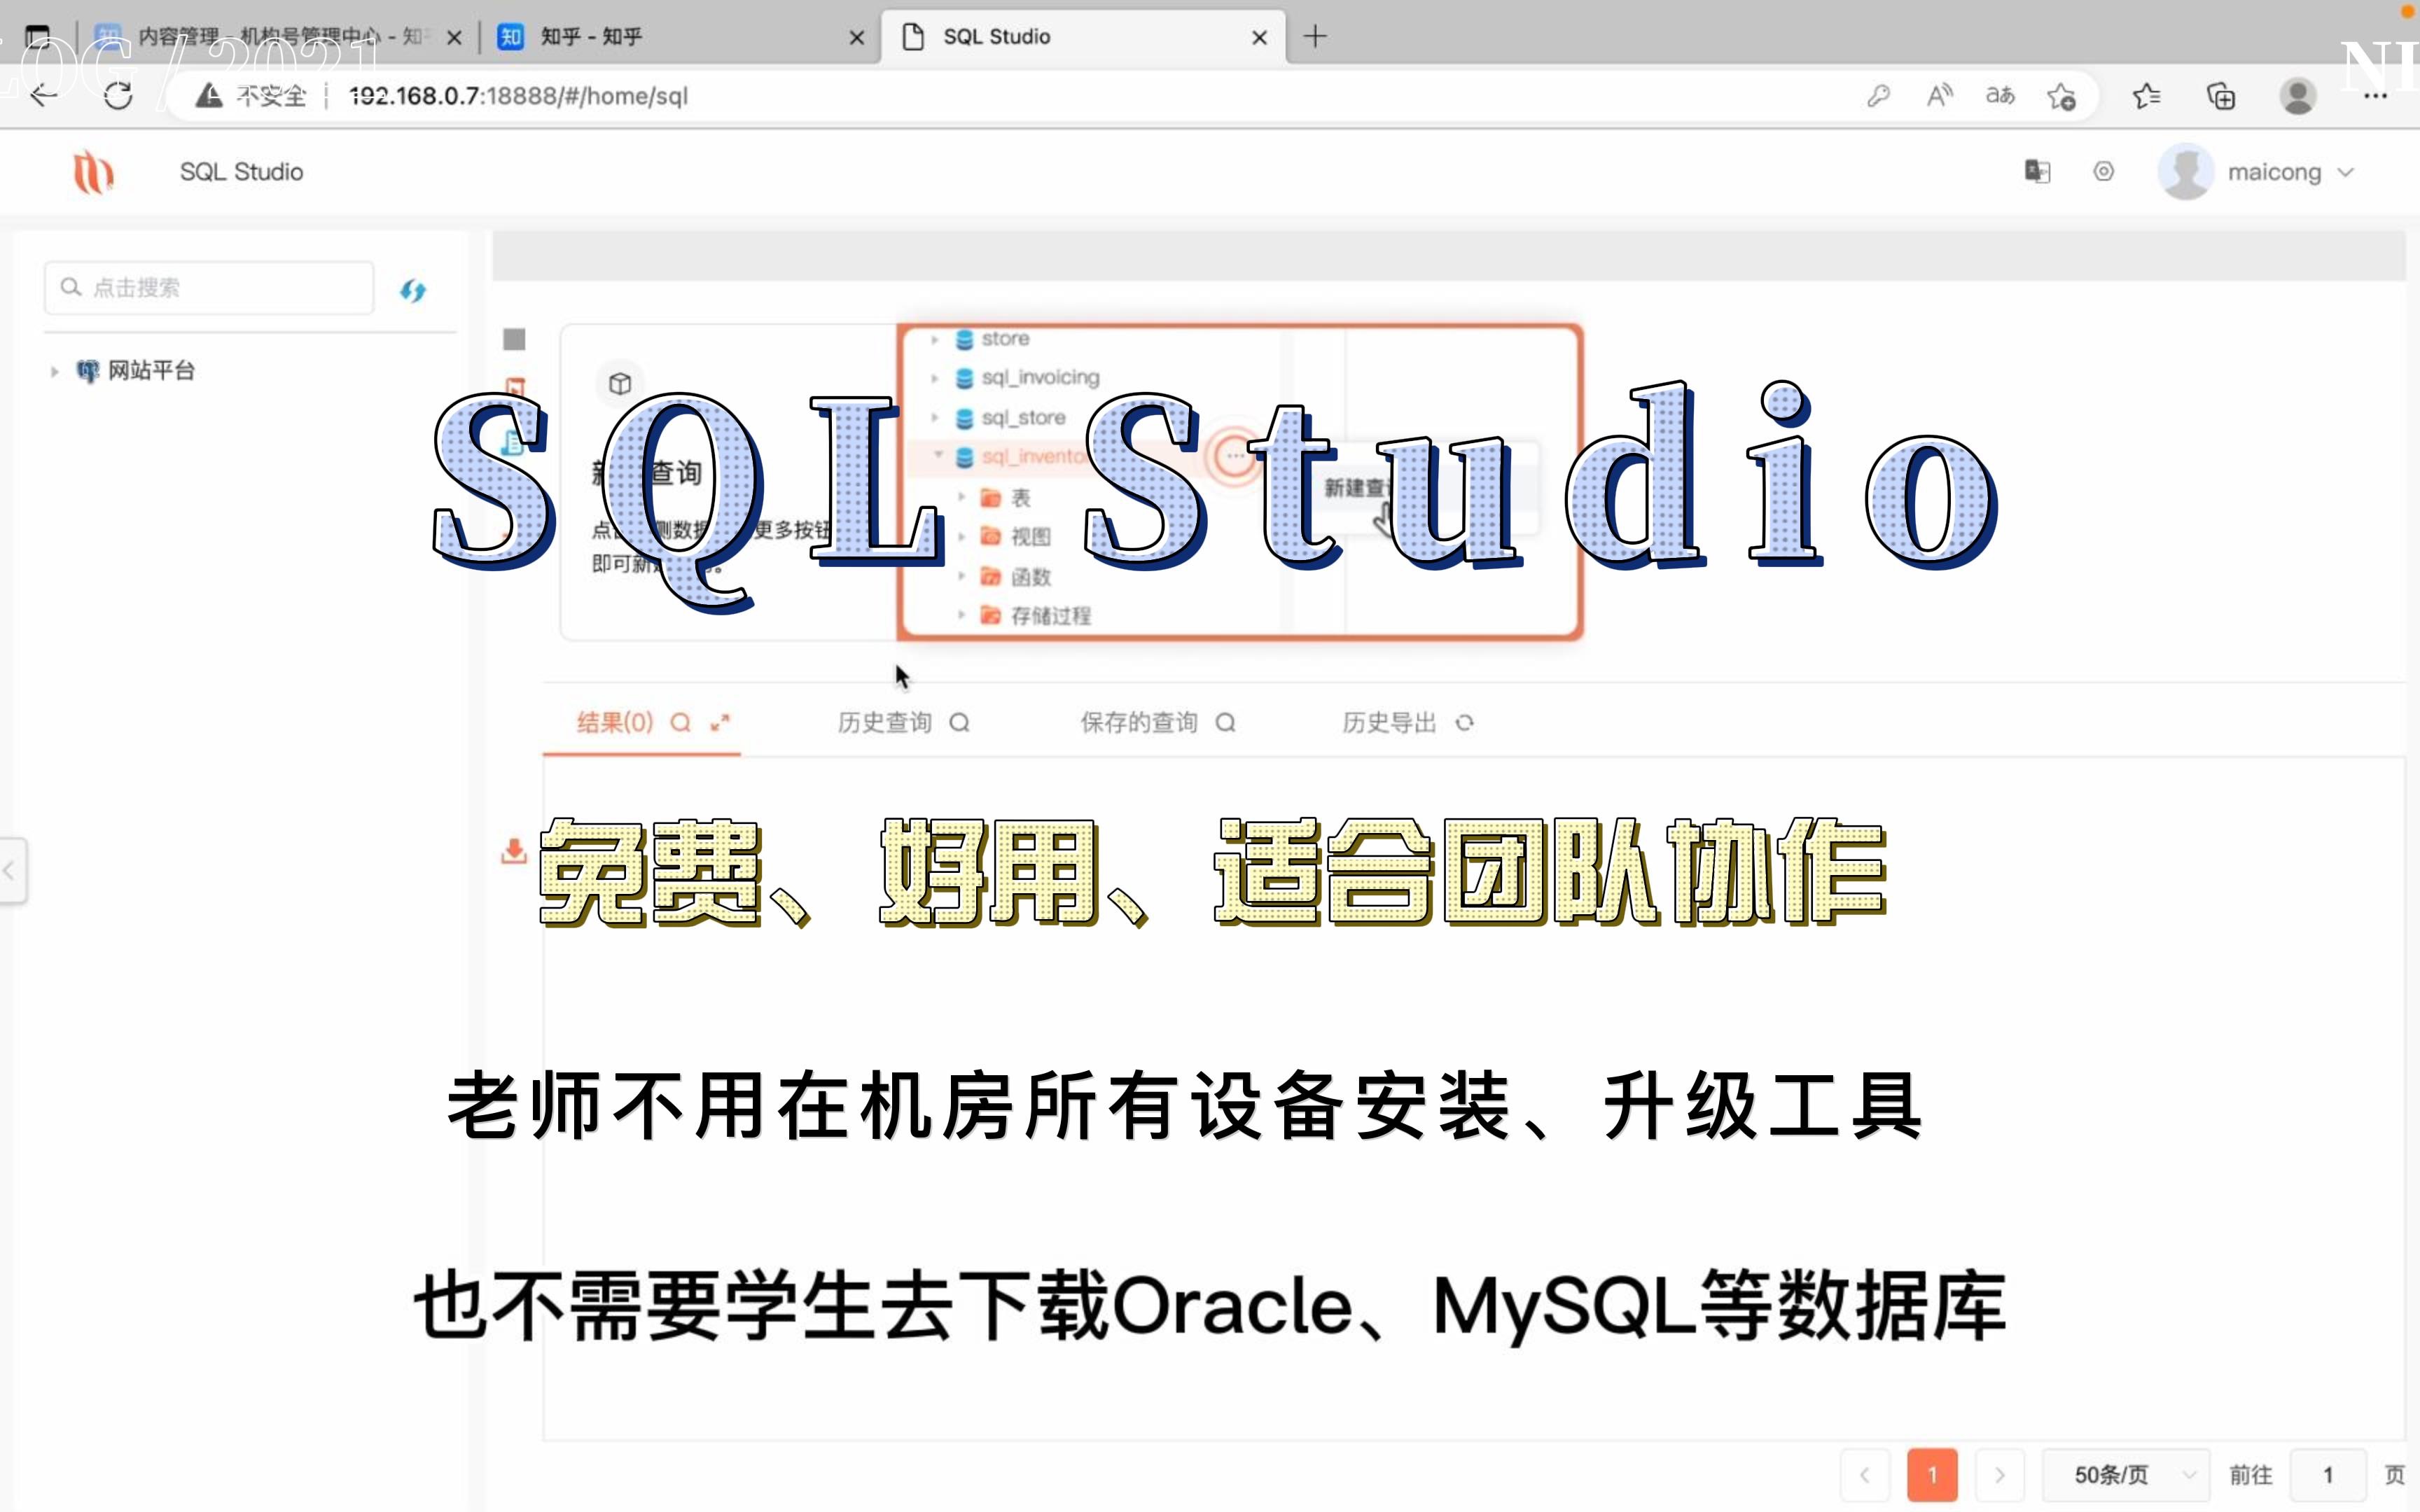Activate the Read Aloud icon
2420x1512 pixels.
1939,96
